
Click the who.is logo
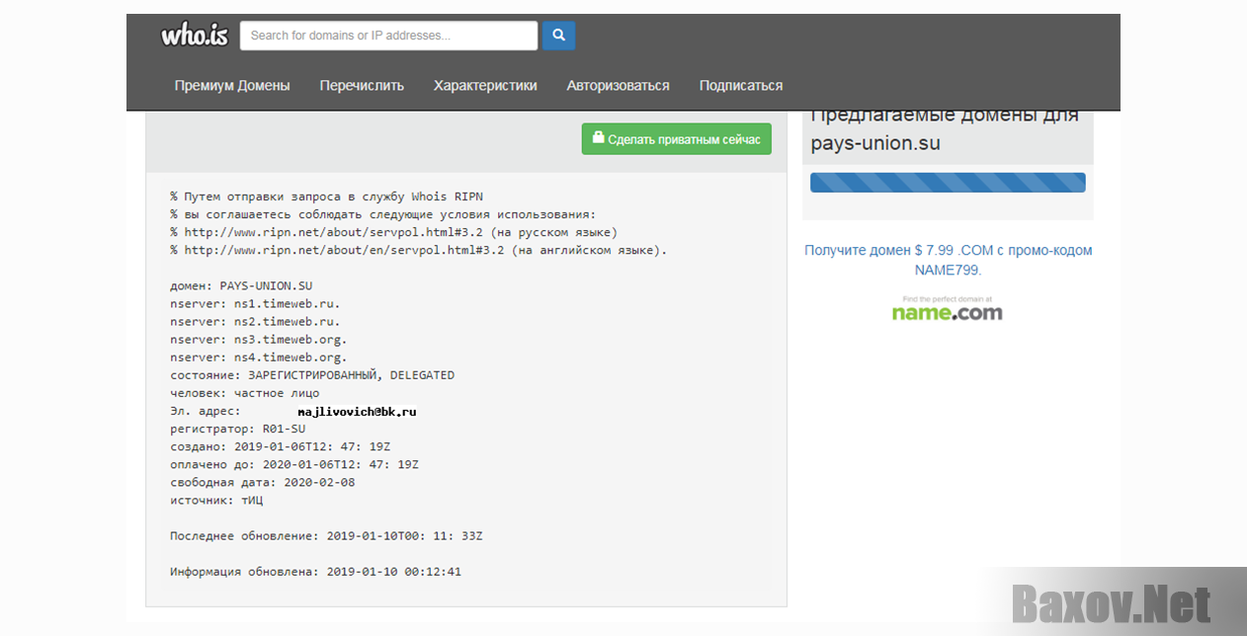(x=195, y=36)
